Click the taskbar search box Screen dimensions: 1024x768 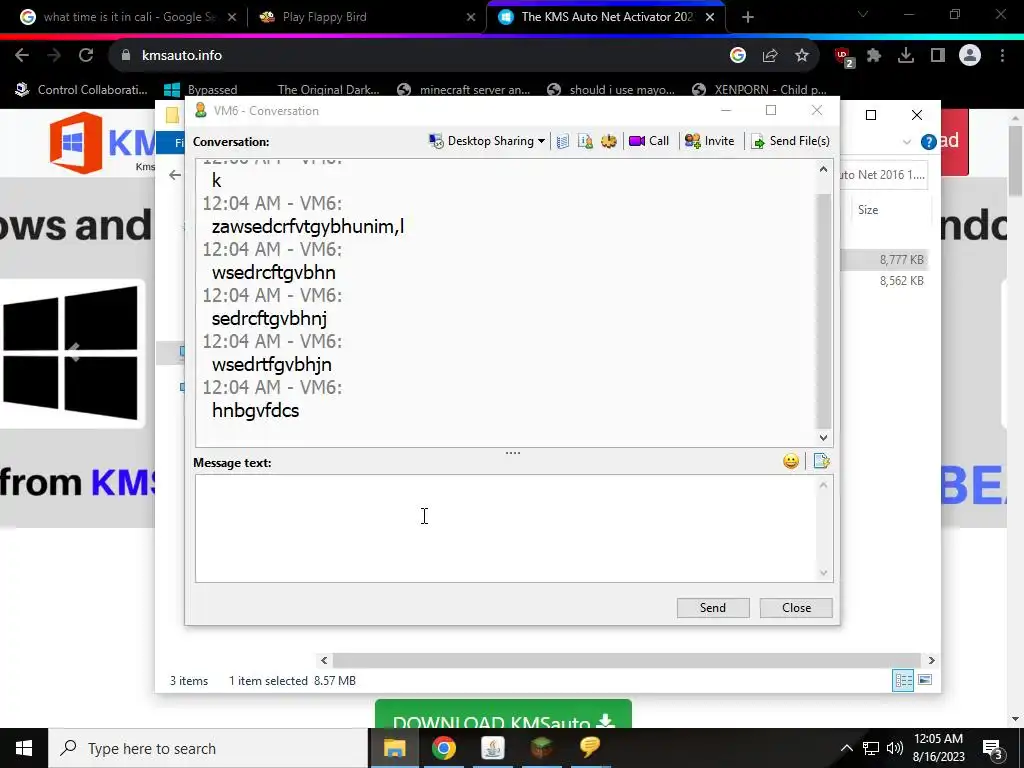tap(208, 748)
